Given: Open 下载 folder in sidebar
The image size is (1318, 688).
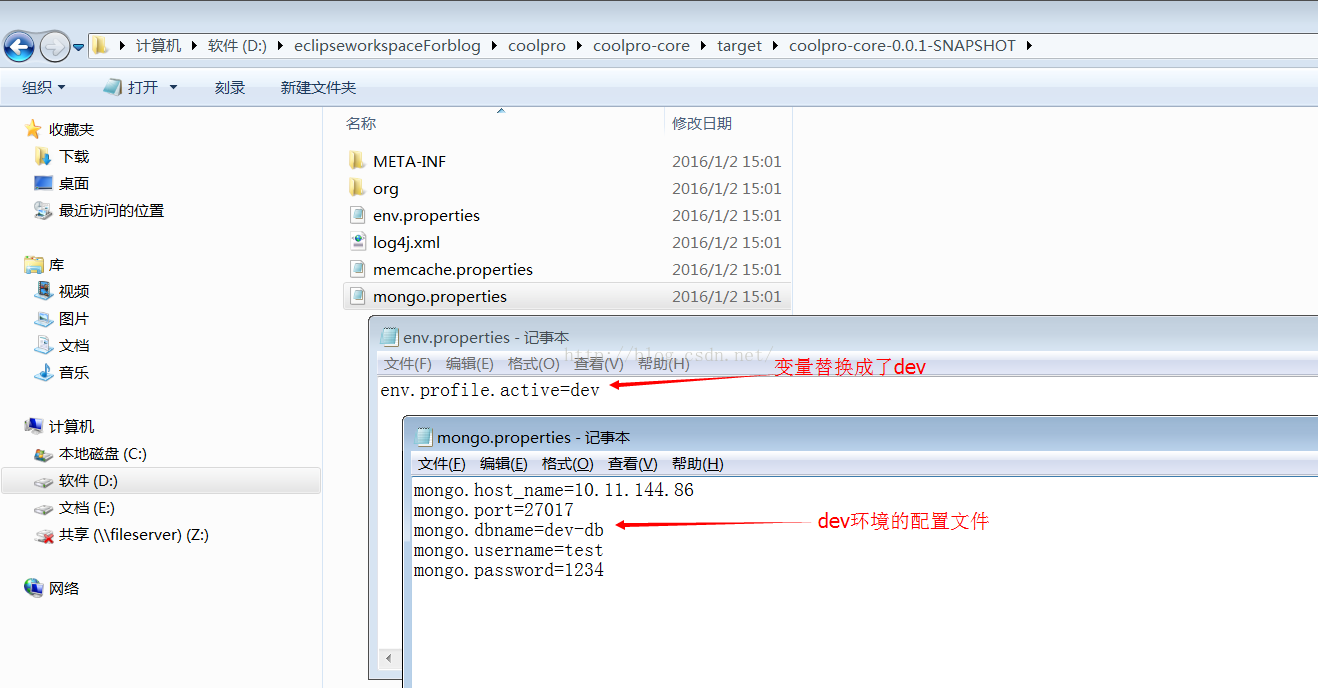Looking at the screenshot, I should [74, 156].
